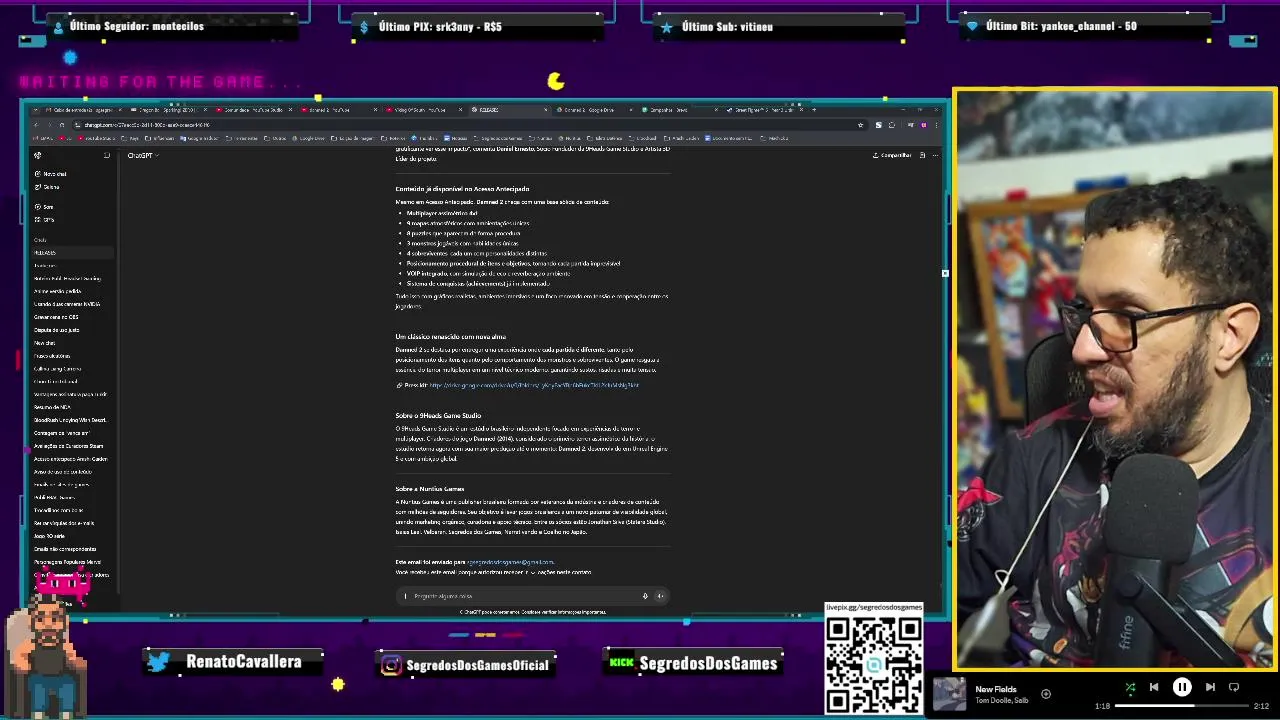This screenshot has width=1280, height=720.
Task: Switch to the 'Compartilhar - Drive' tab
Action: [x=680, y=110]
